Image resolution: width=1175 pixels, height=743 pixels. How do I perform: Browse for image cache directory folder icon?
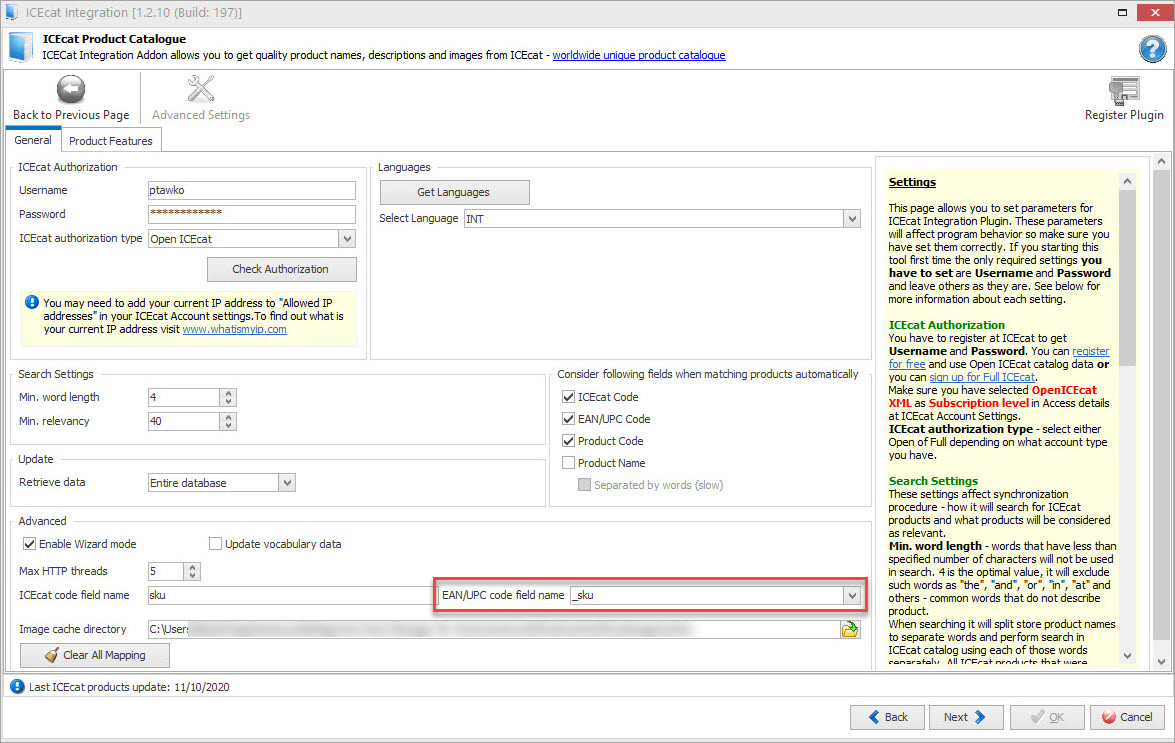click(850, 629)
